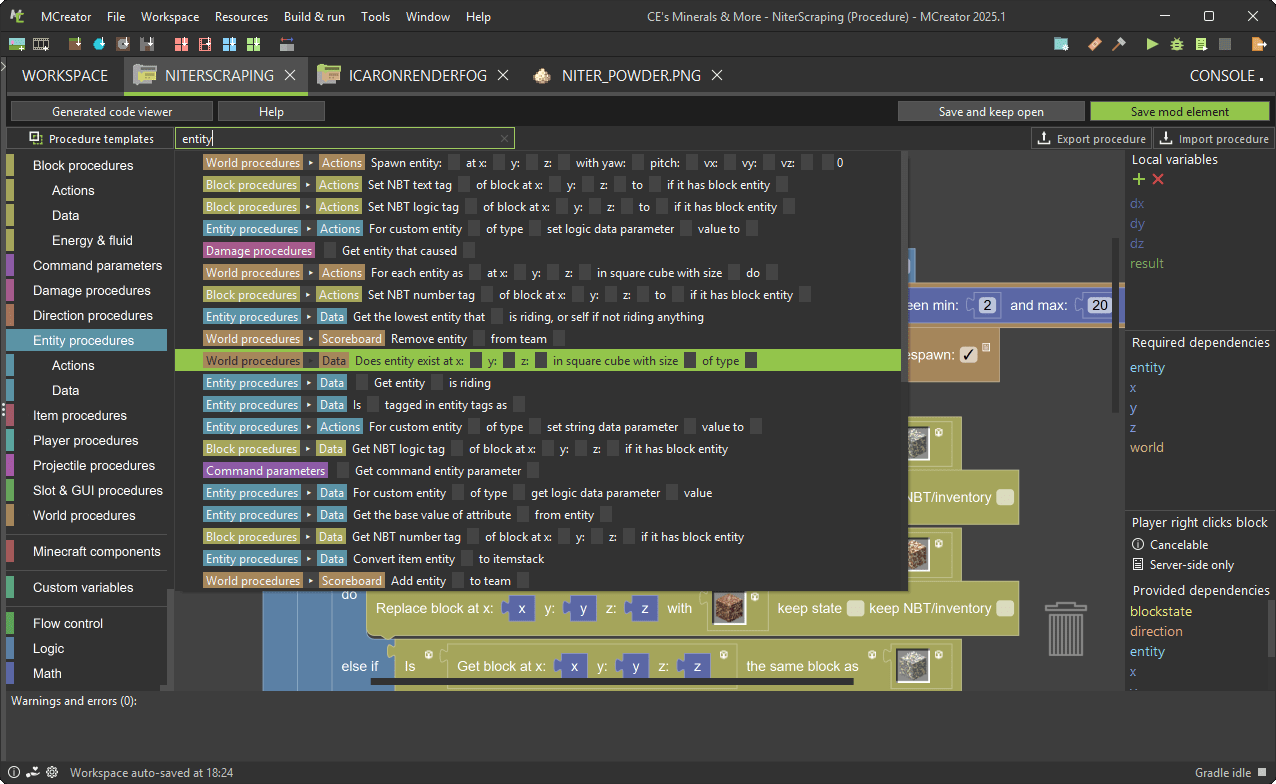Click the red-blue arrows toolbar icon

[287, 44]
